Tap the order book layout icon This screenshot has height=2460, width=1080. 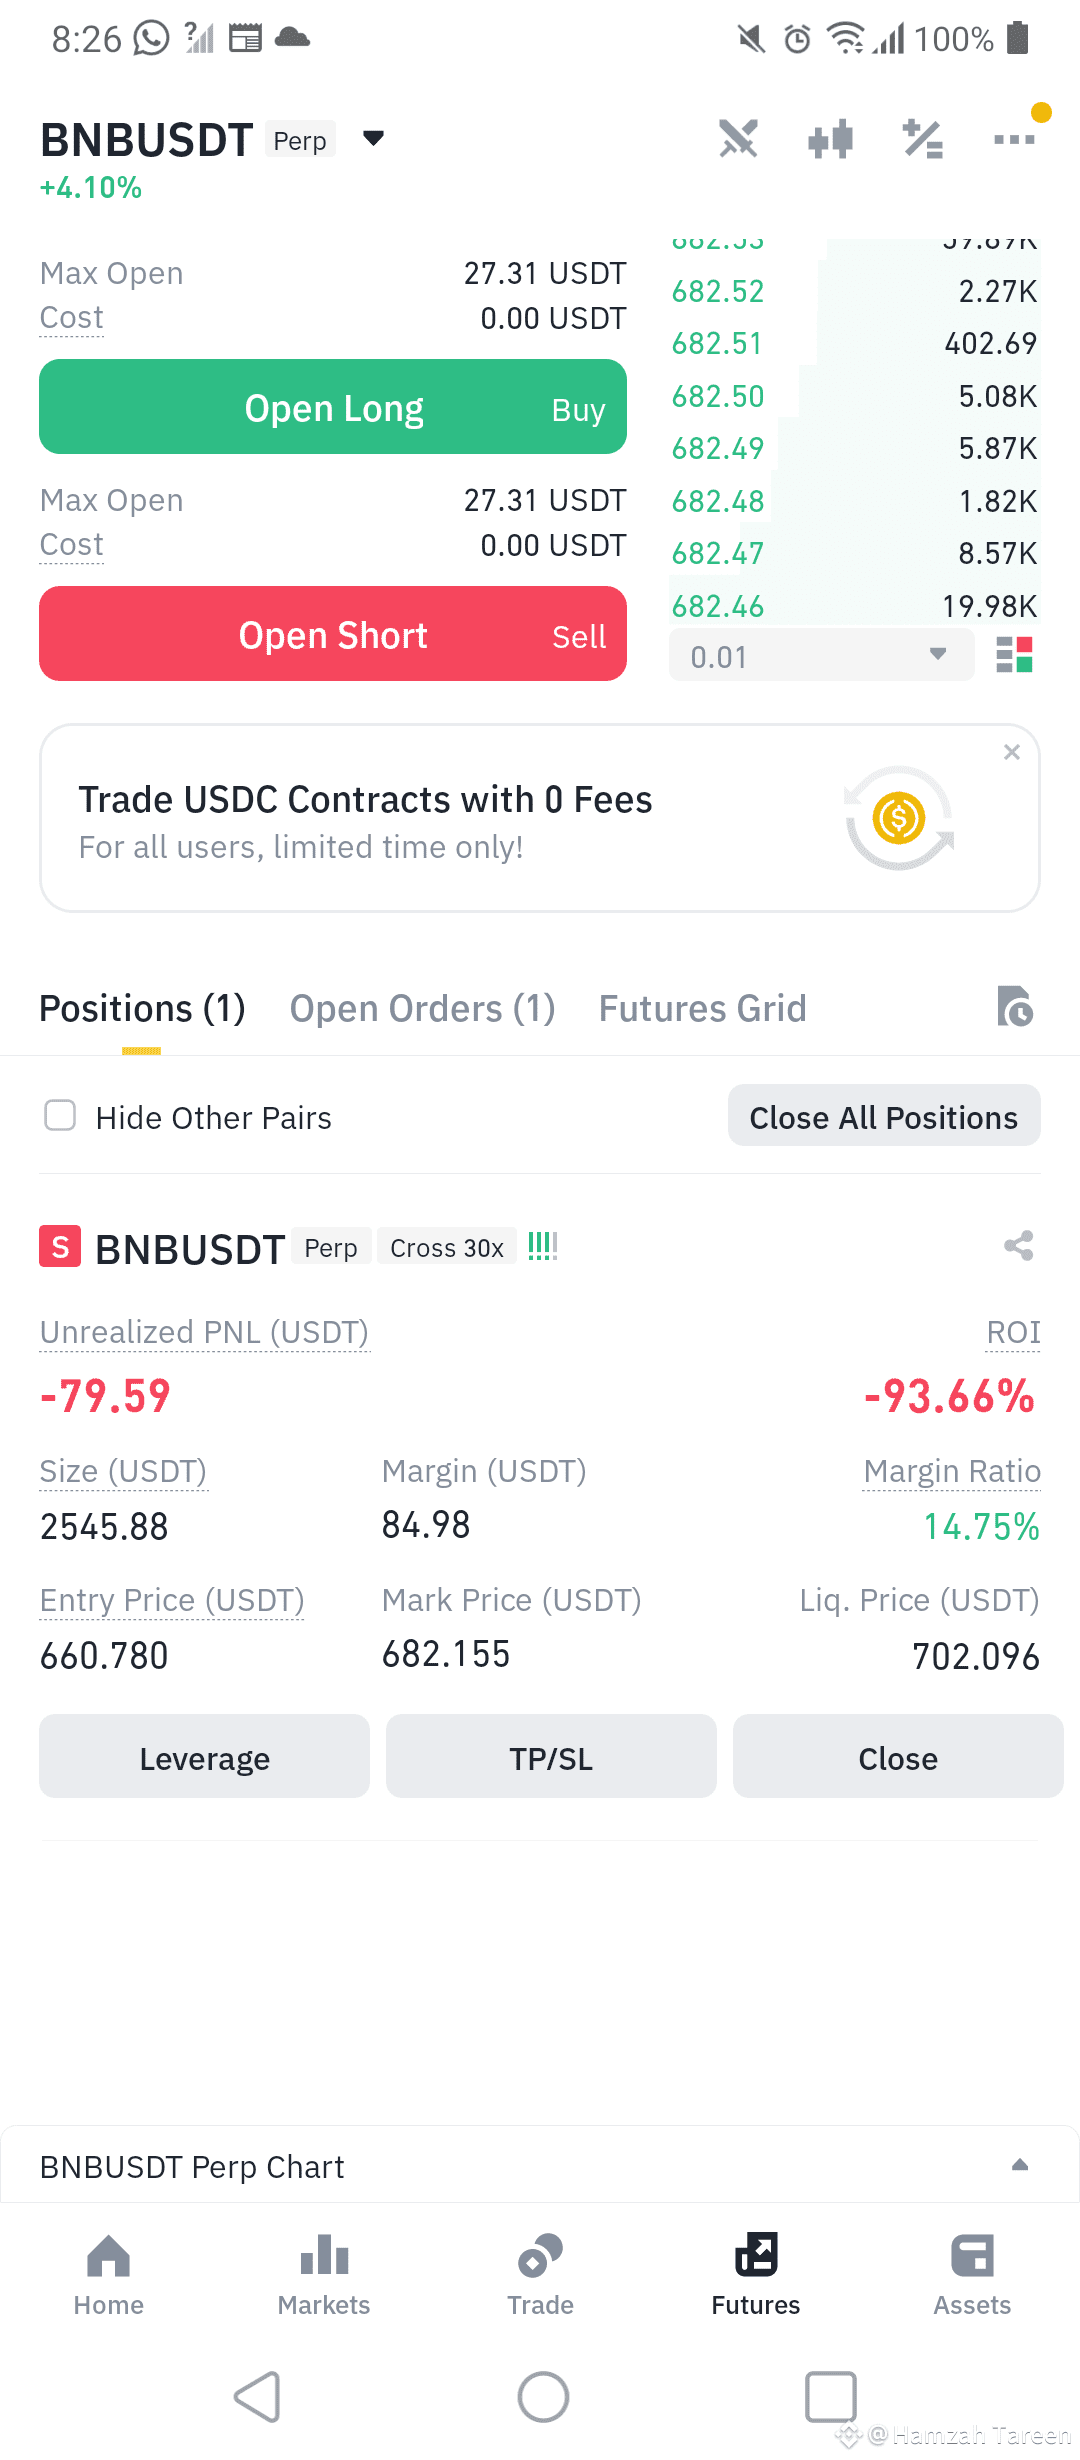(x=1014, y=655)
